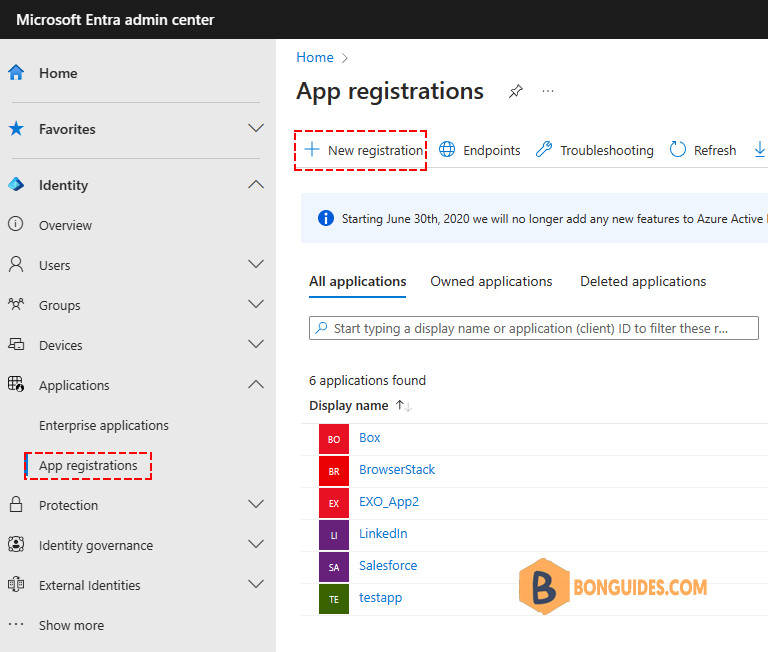Click the Overview info circle icon
This screenshot has width=768, height=652.
[16, 224]
